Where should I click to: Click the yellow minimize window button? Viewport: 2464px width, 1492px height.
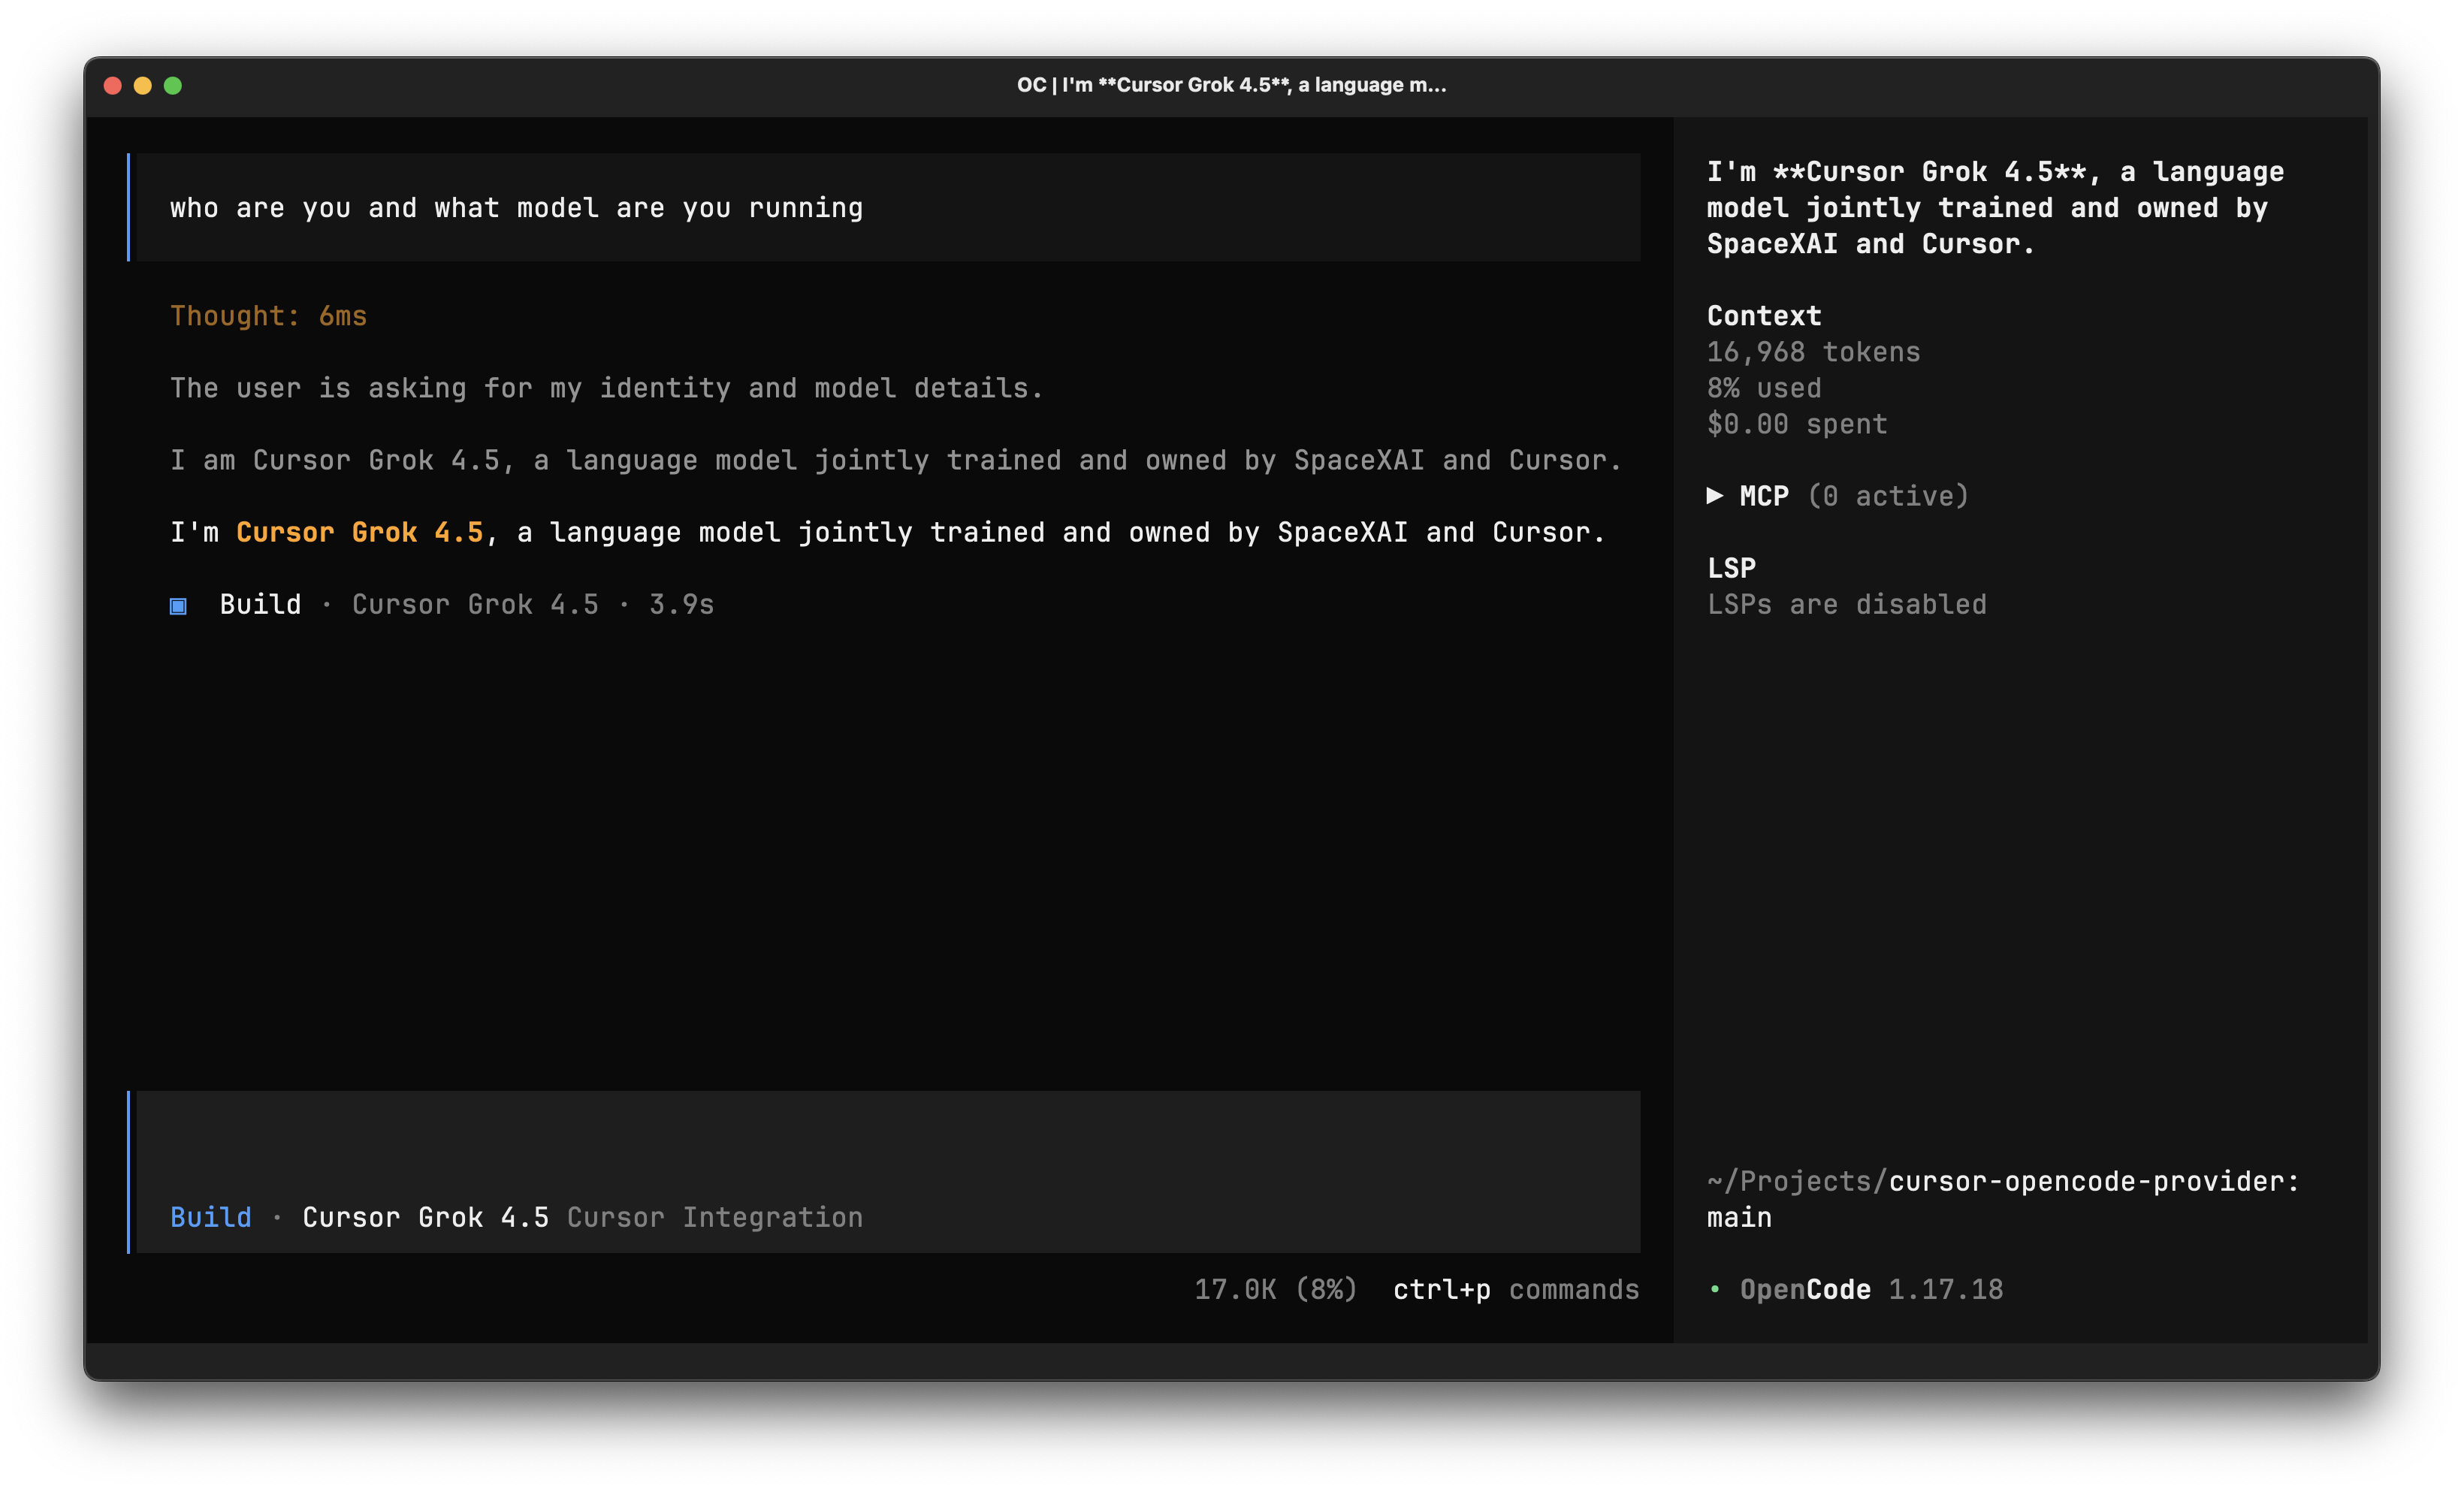[143, 86]
